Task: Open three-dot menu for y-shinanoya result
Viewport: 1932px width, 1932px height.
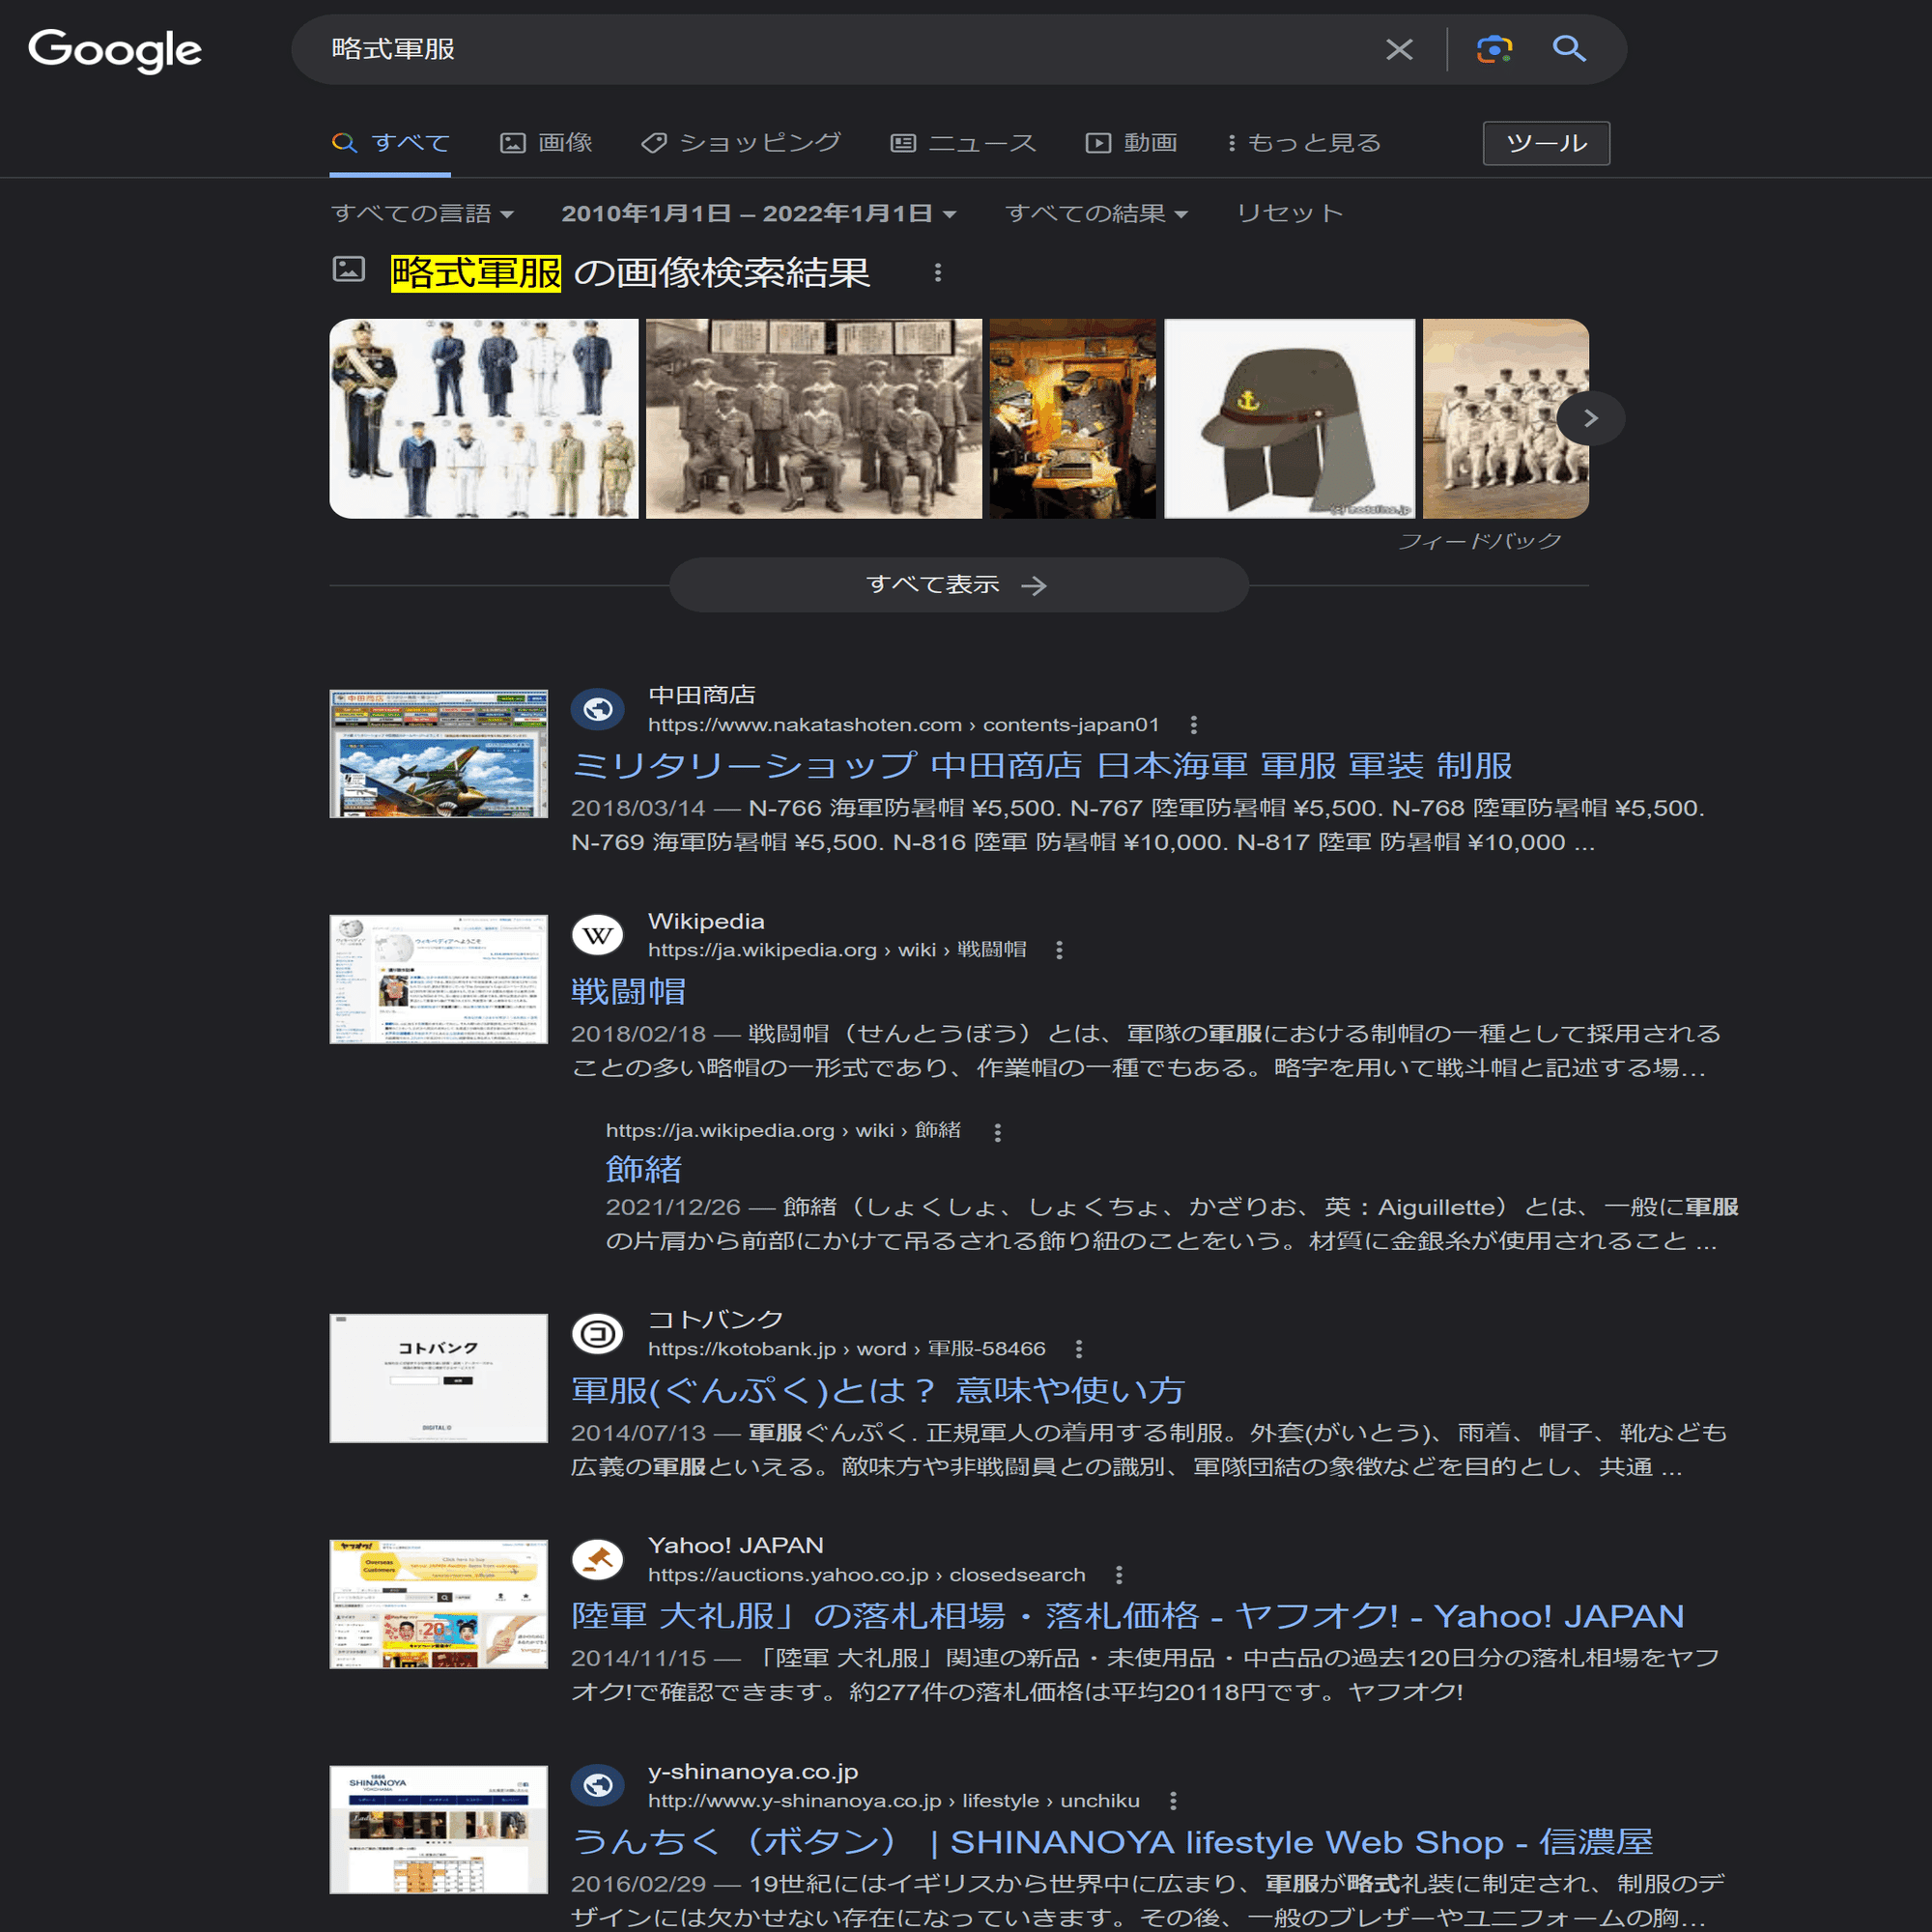Action: coord(1172,1801)
